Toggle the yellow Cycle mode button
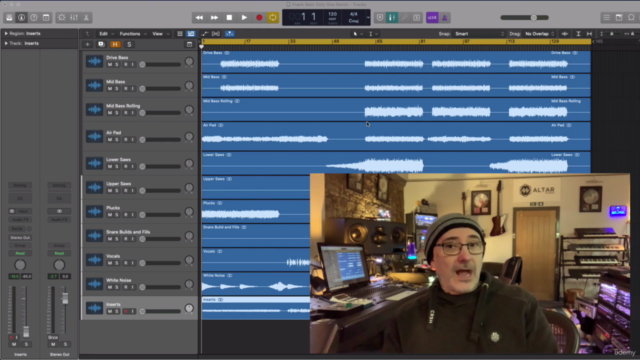 click(x=273, y=18)
